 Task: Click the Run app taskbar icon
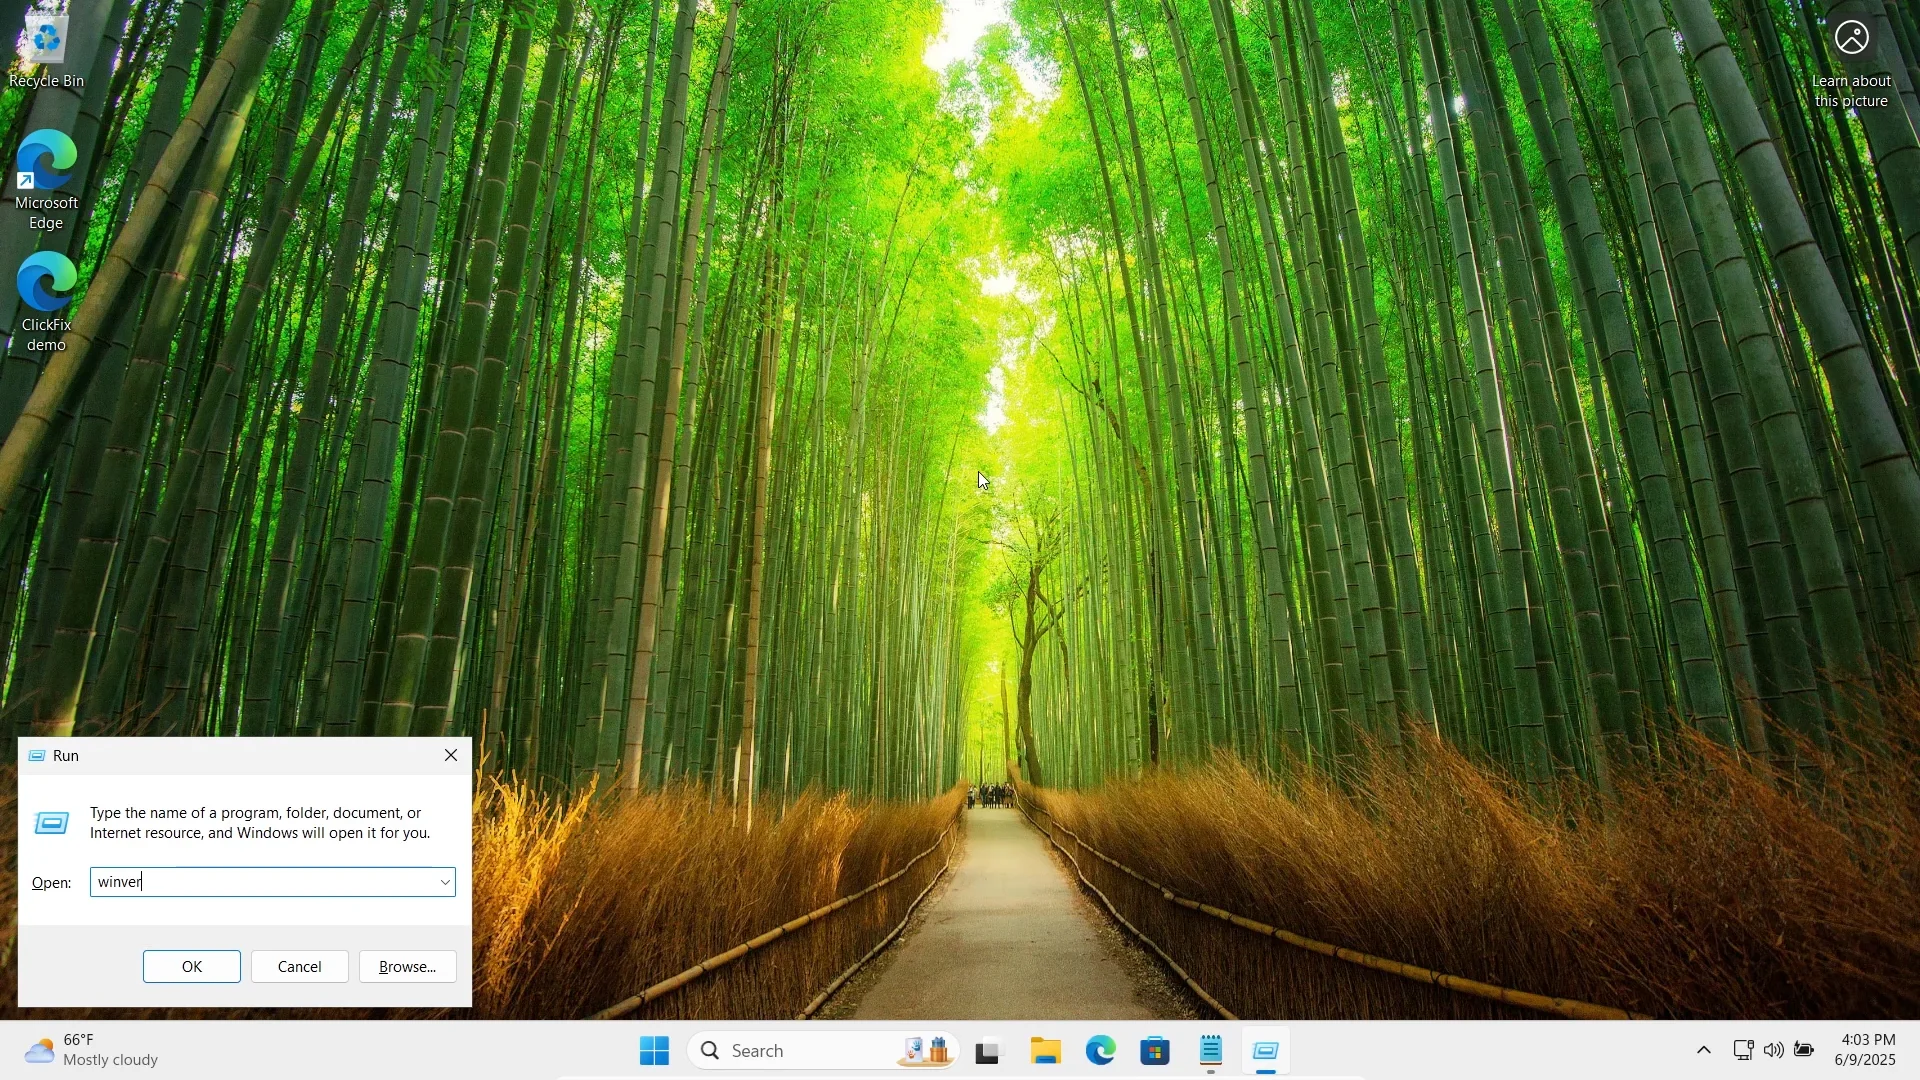[x=1267, y=1051]
